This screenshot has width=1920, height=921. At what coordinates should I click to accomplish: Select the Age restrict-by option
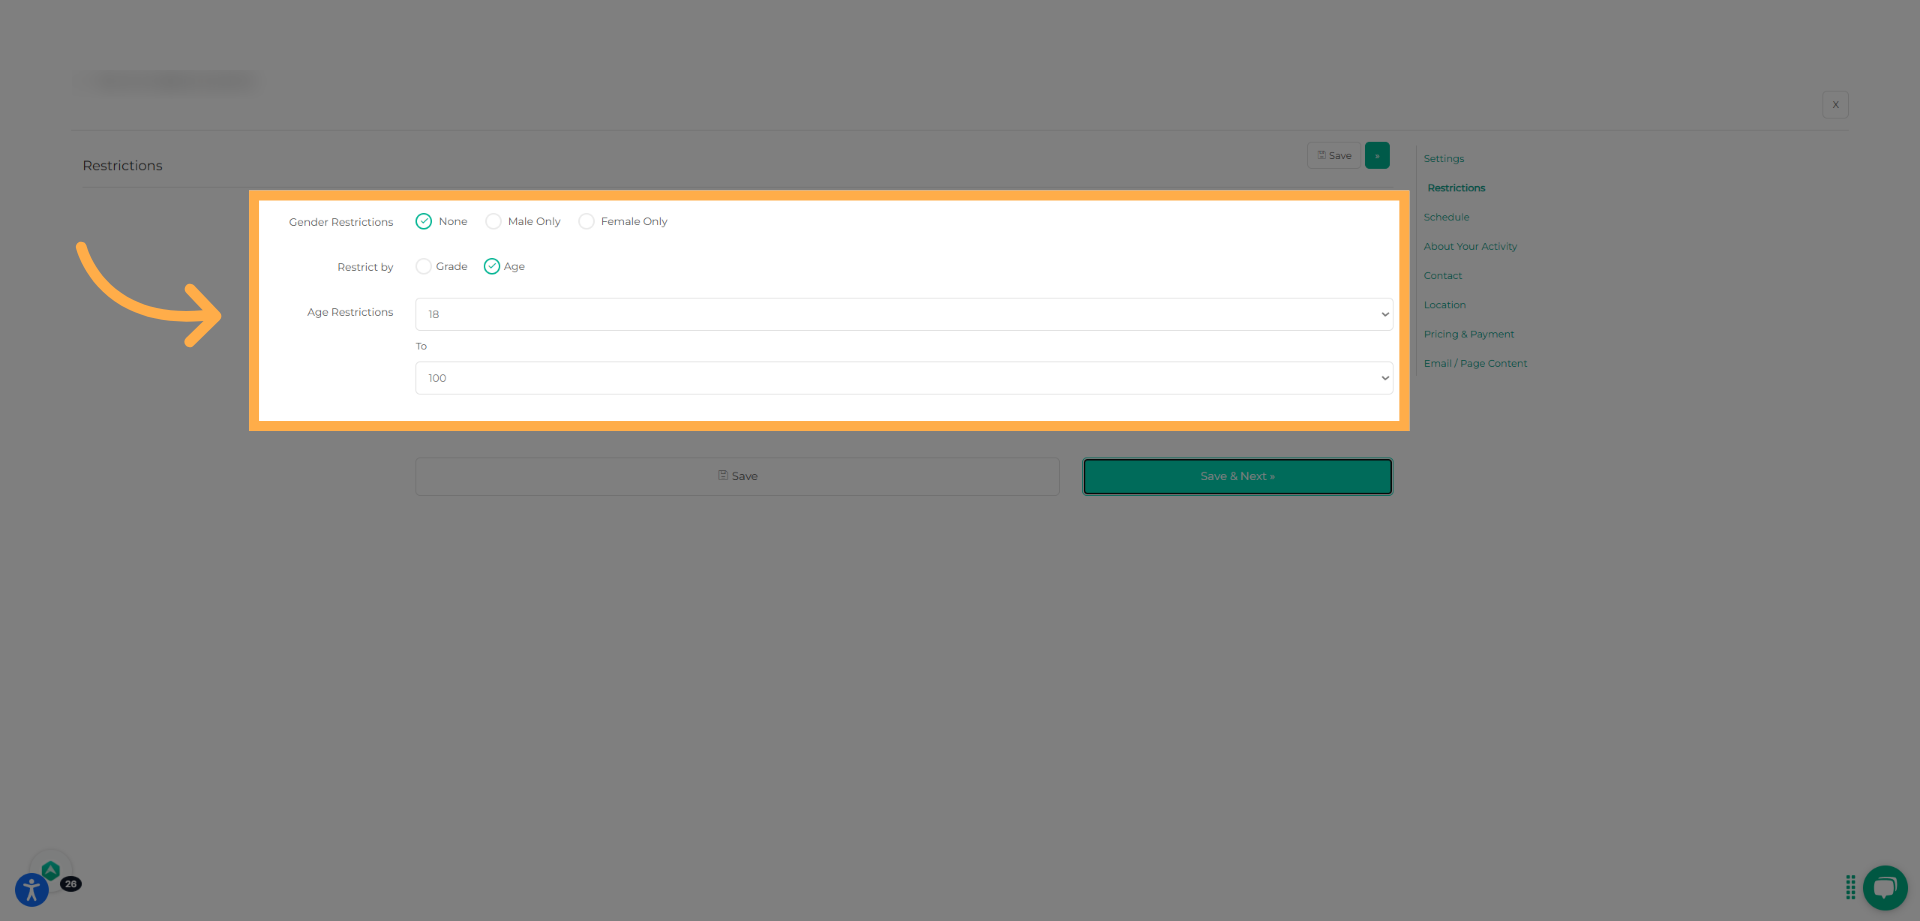pyautogui.click(x=492, y=267)
